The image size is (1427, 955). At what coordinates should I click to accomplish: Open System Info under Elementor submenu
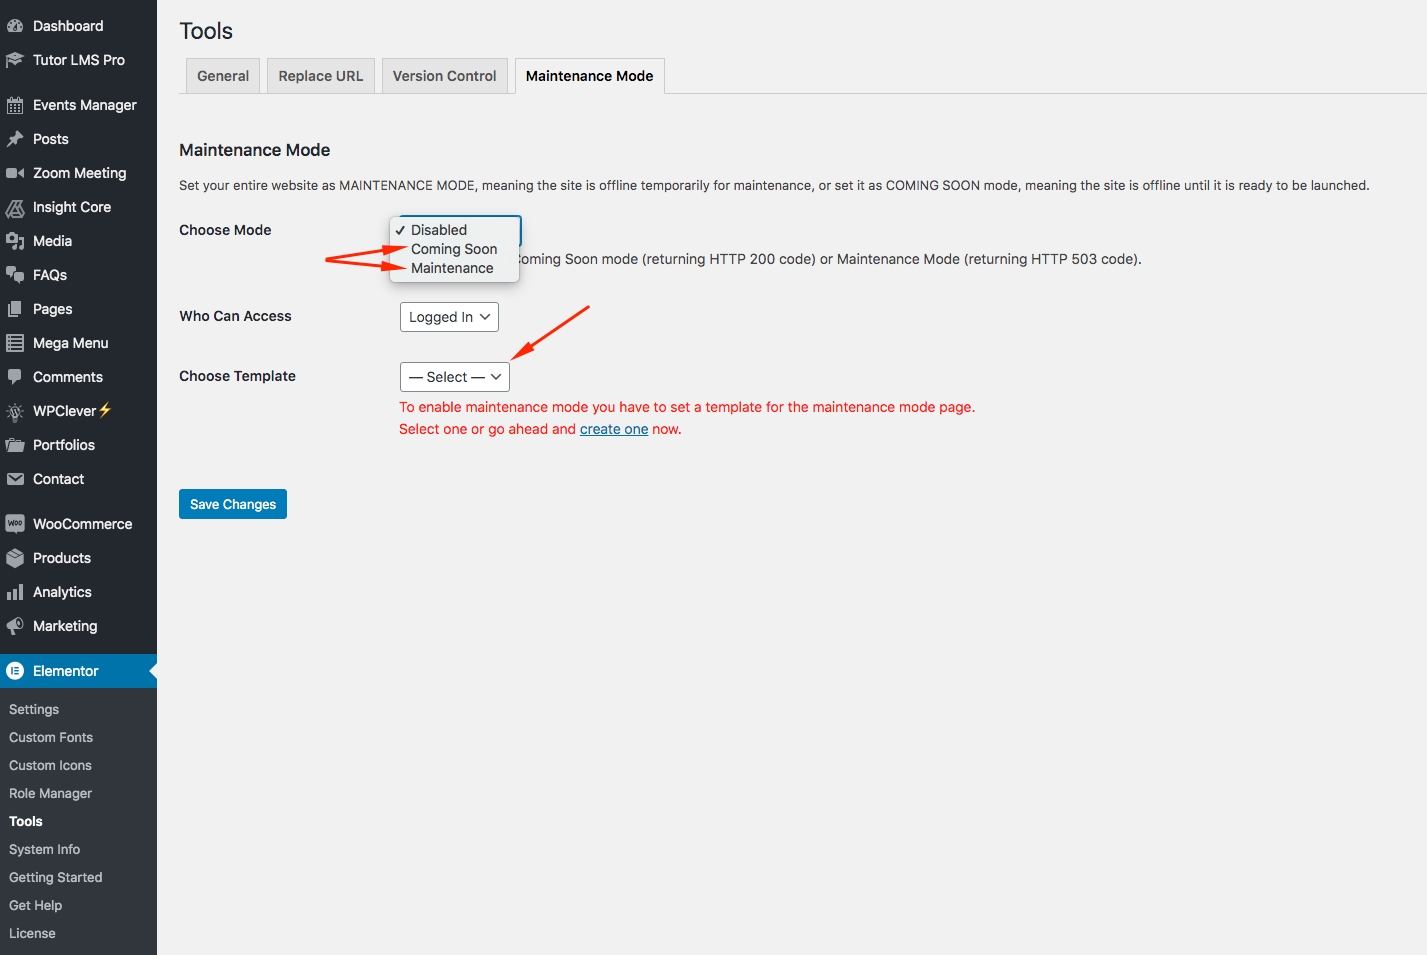click(x=44, y=849)
